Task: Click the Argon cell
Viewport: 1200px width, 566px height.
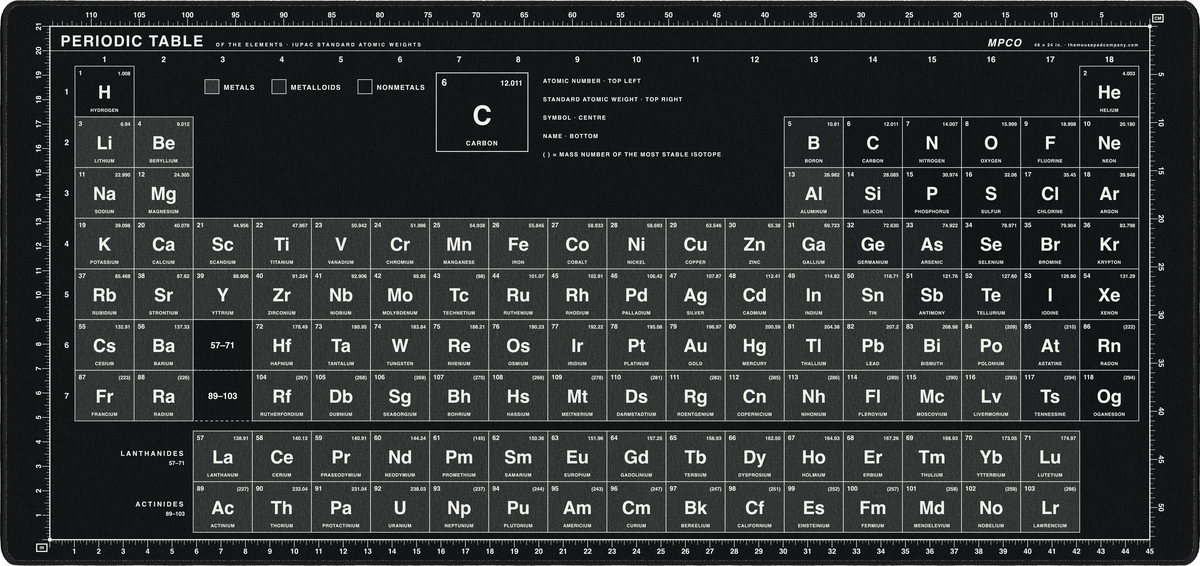Action: click(1109, 193)
